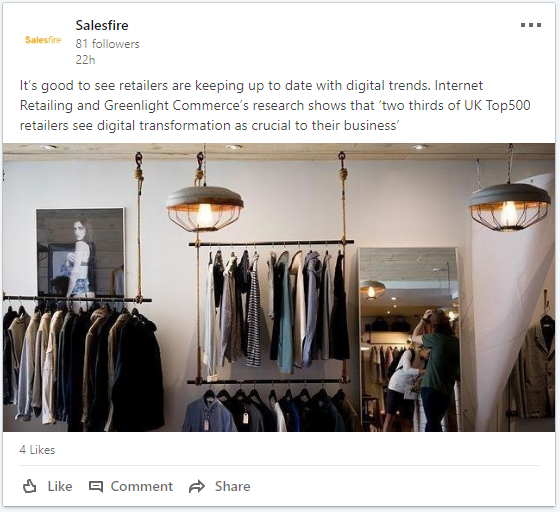Screen dimensions: 560x512
Task: Click the speech bubble Comment icon
Action: pyautogui.click(x=96, y=486)
